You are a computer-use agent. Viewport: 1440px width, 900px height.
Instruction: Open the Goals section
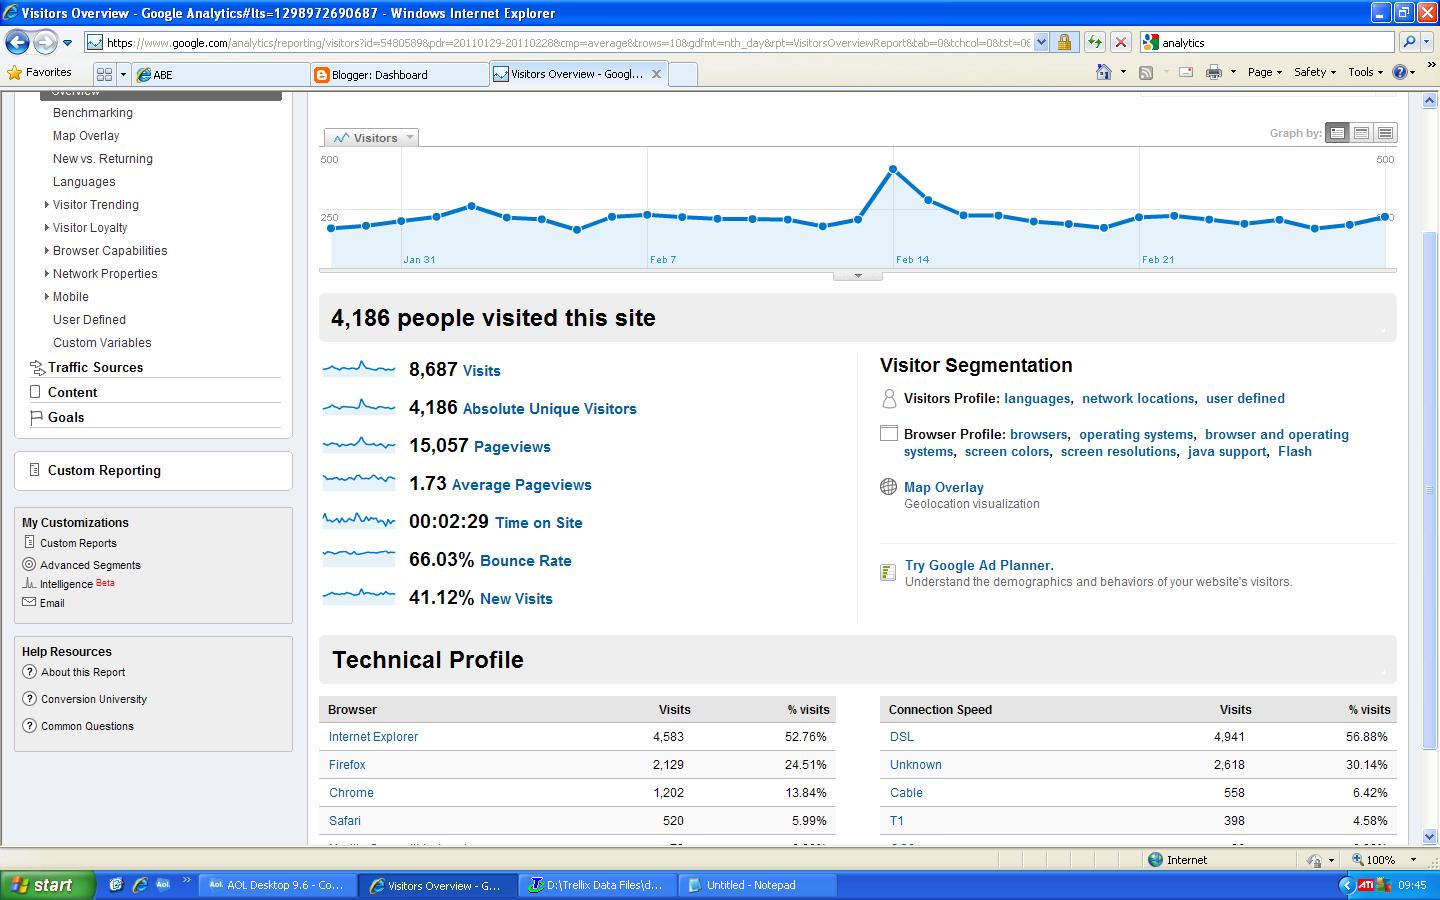pyautogui.click(x=66, y=417)
